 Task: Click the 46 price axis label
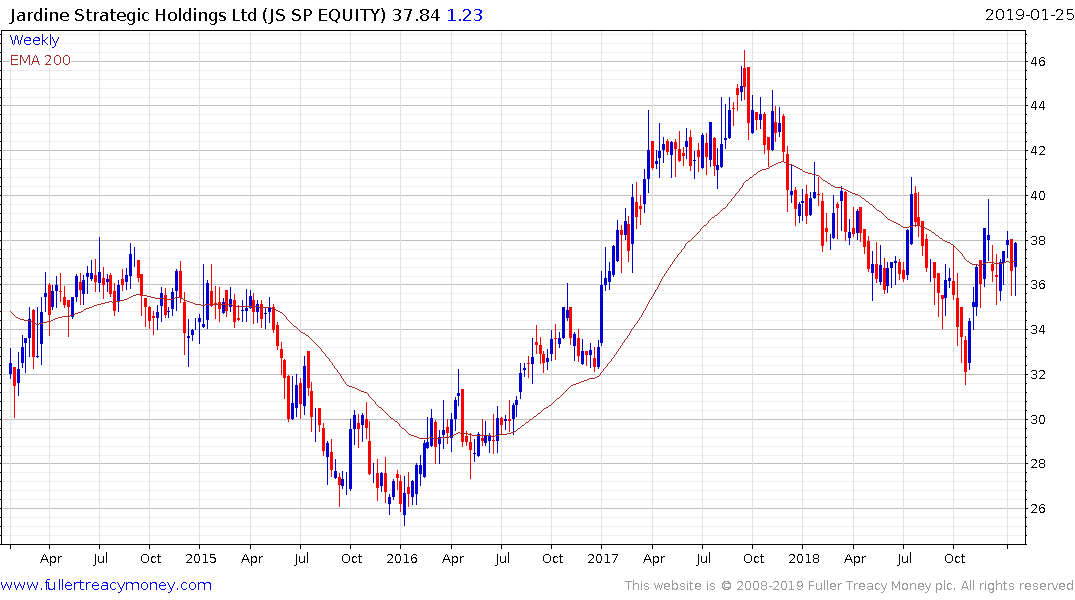(x=1037, y=62)
